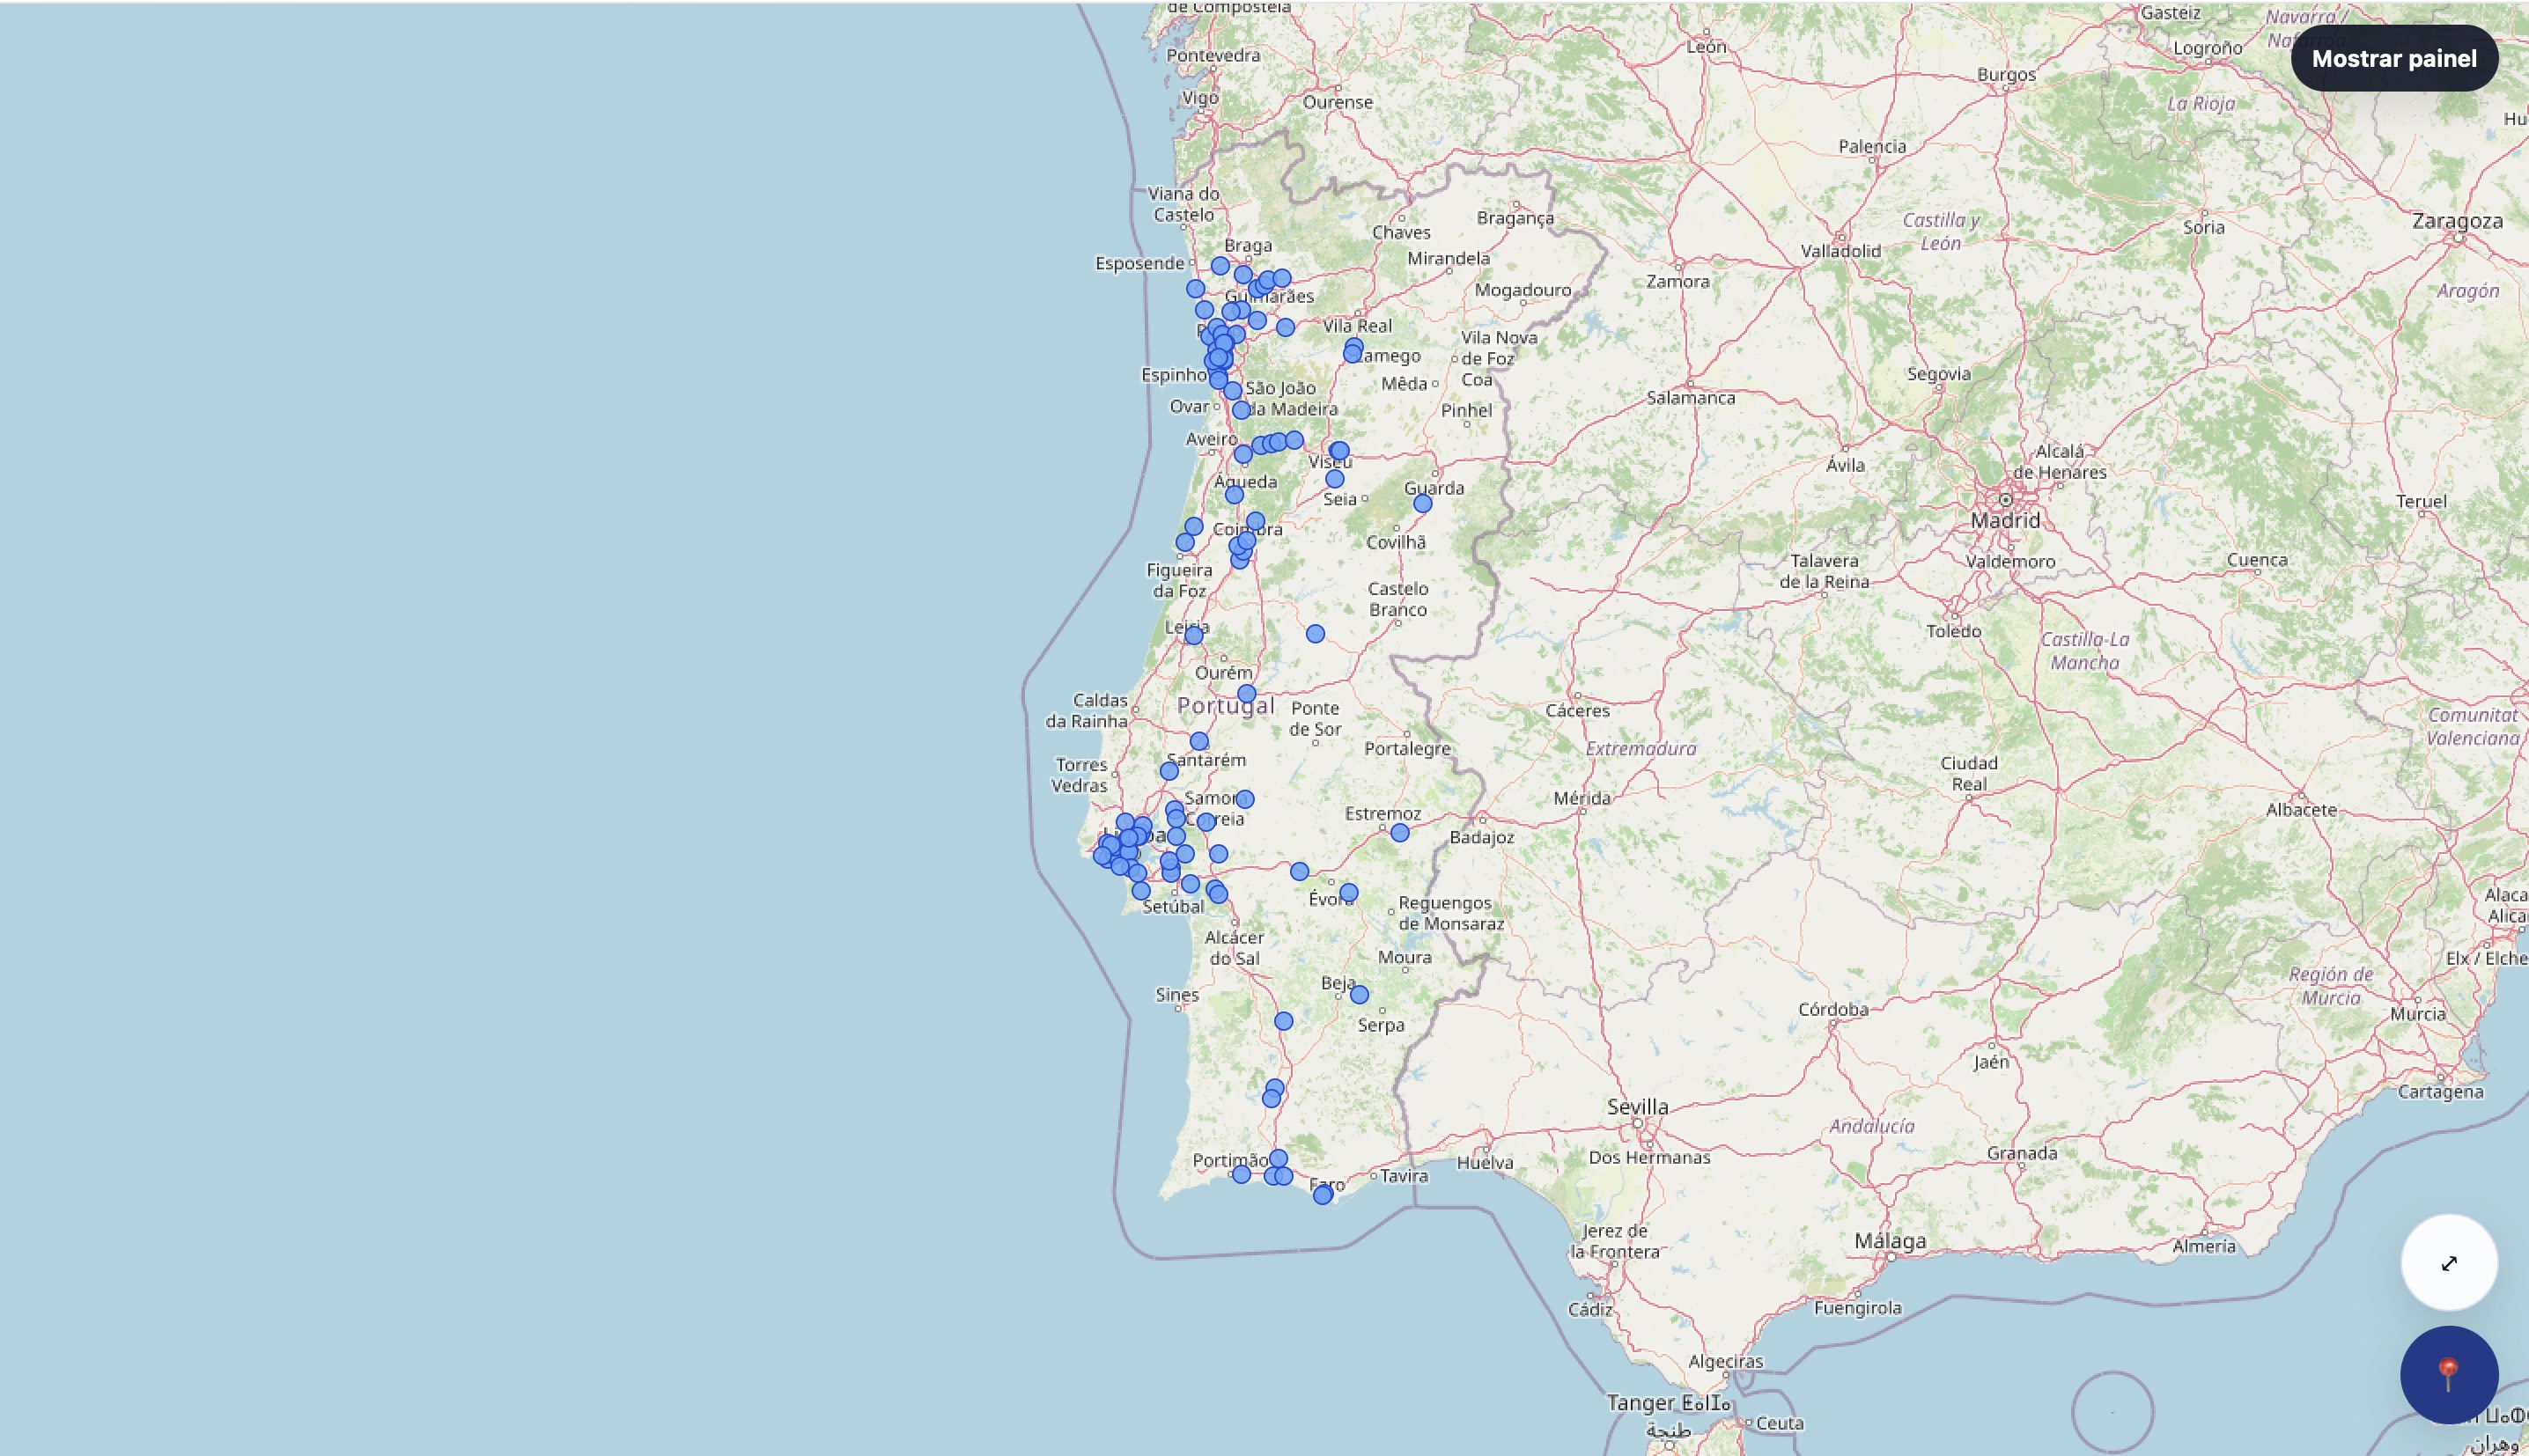The image size is (2529, 1456).
Task: Click the Cáceres city label
Action: point(1578,711)
